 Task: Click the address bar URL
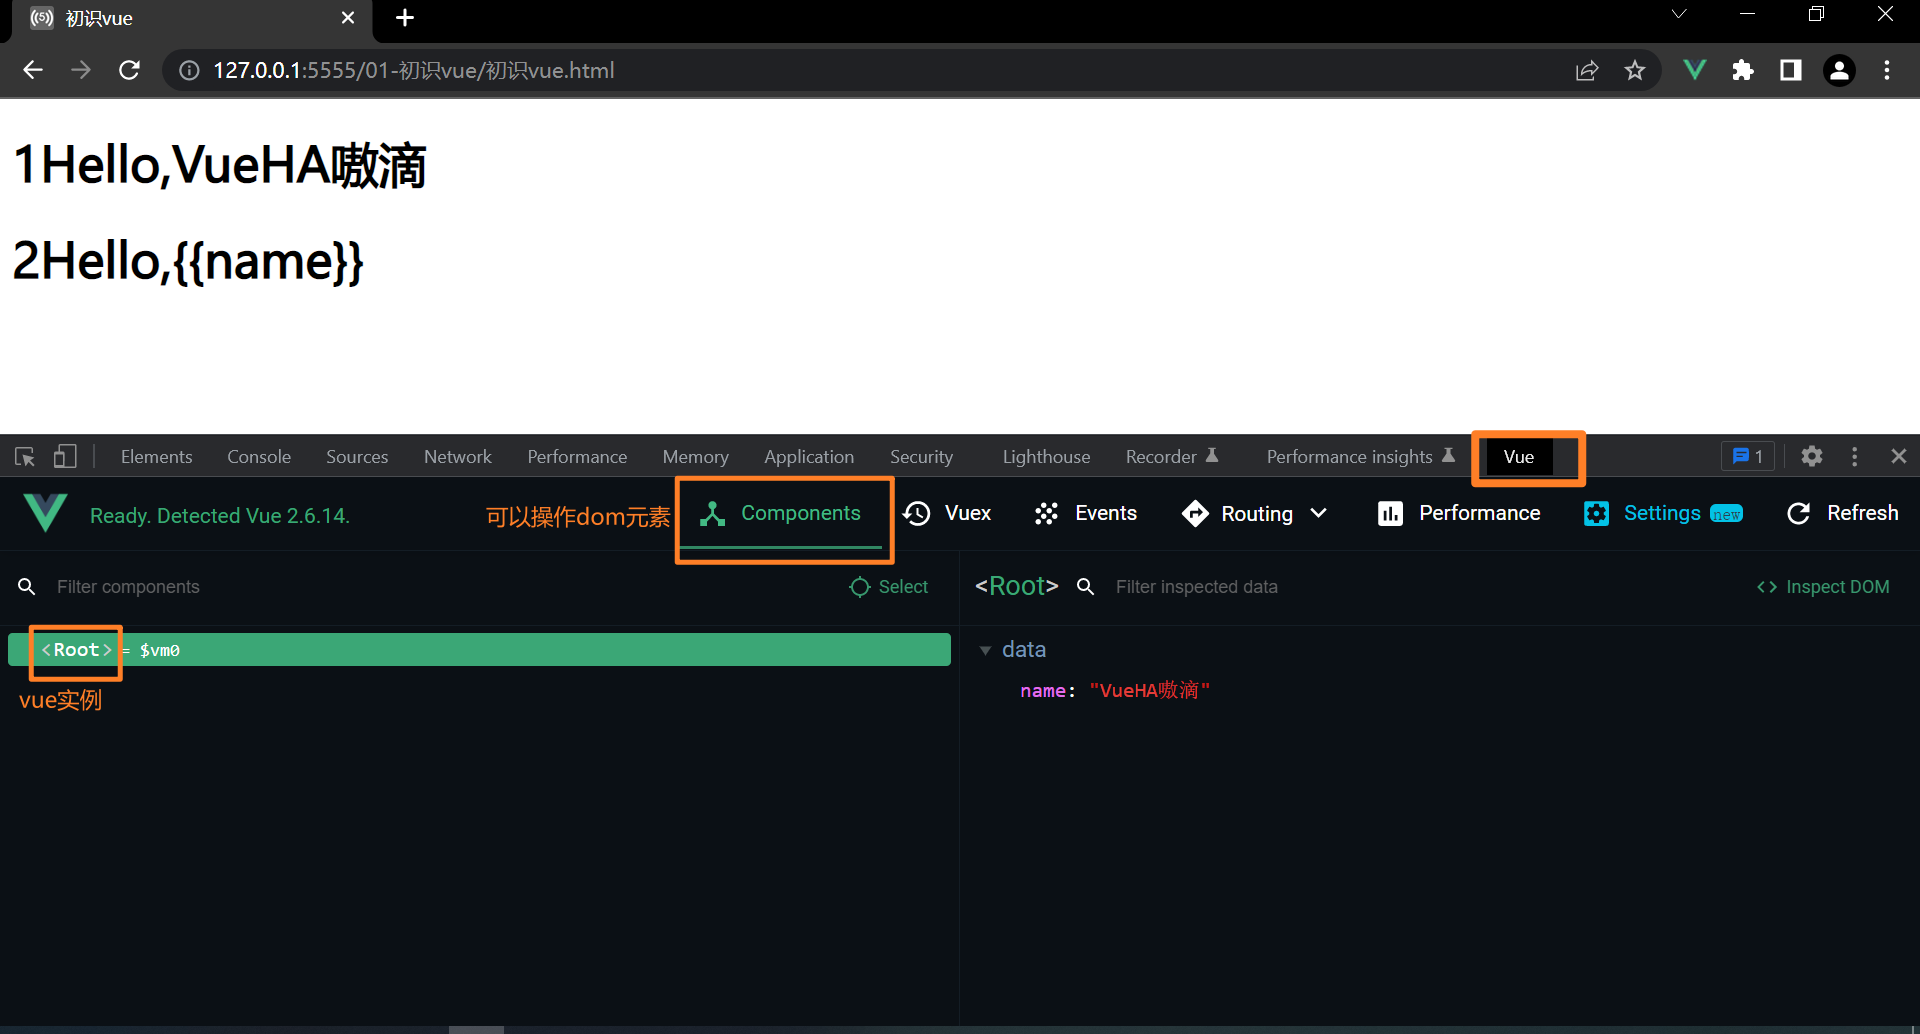414,70
